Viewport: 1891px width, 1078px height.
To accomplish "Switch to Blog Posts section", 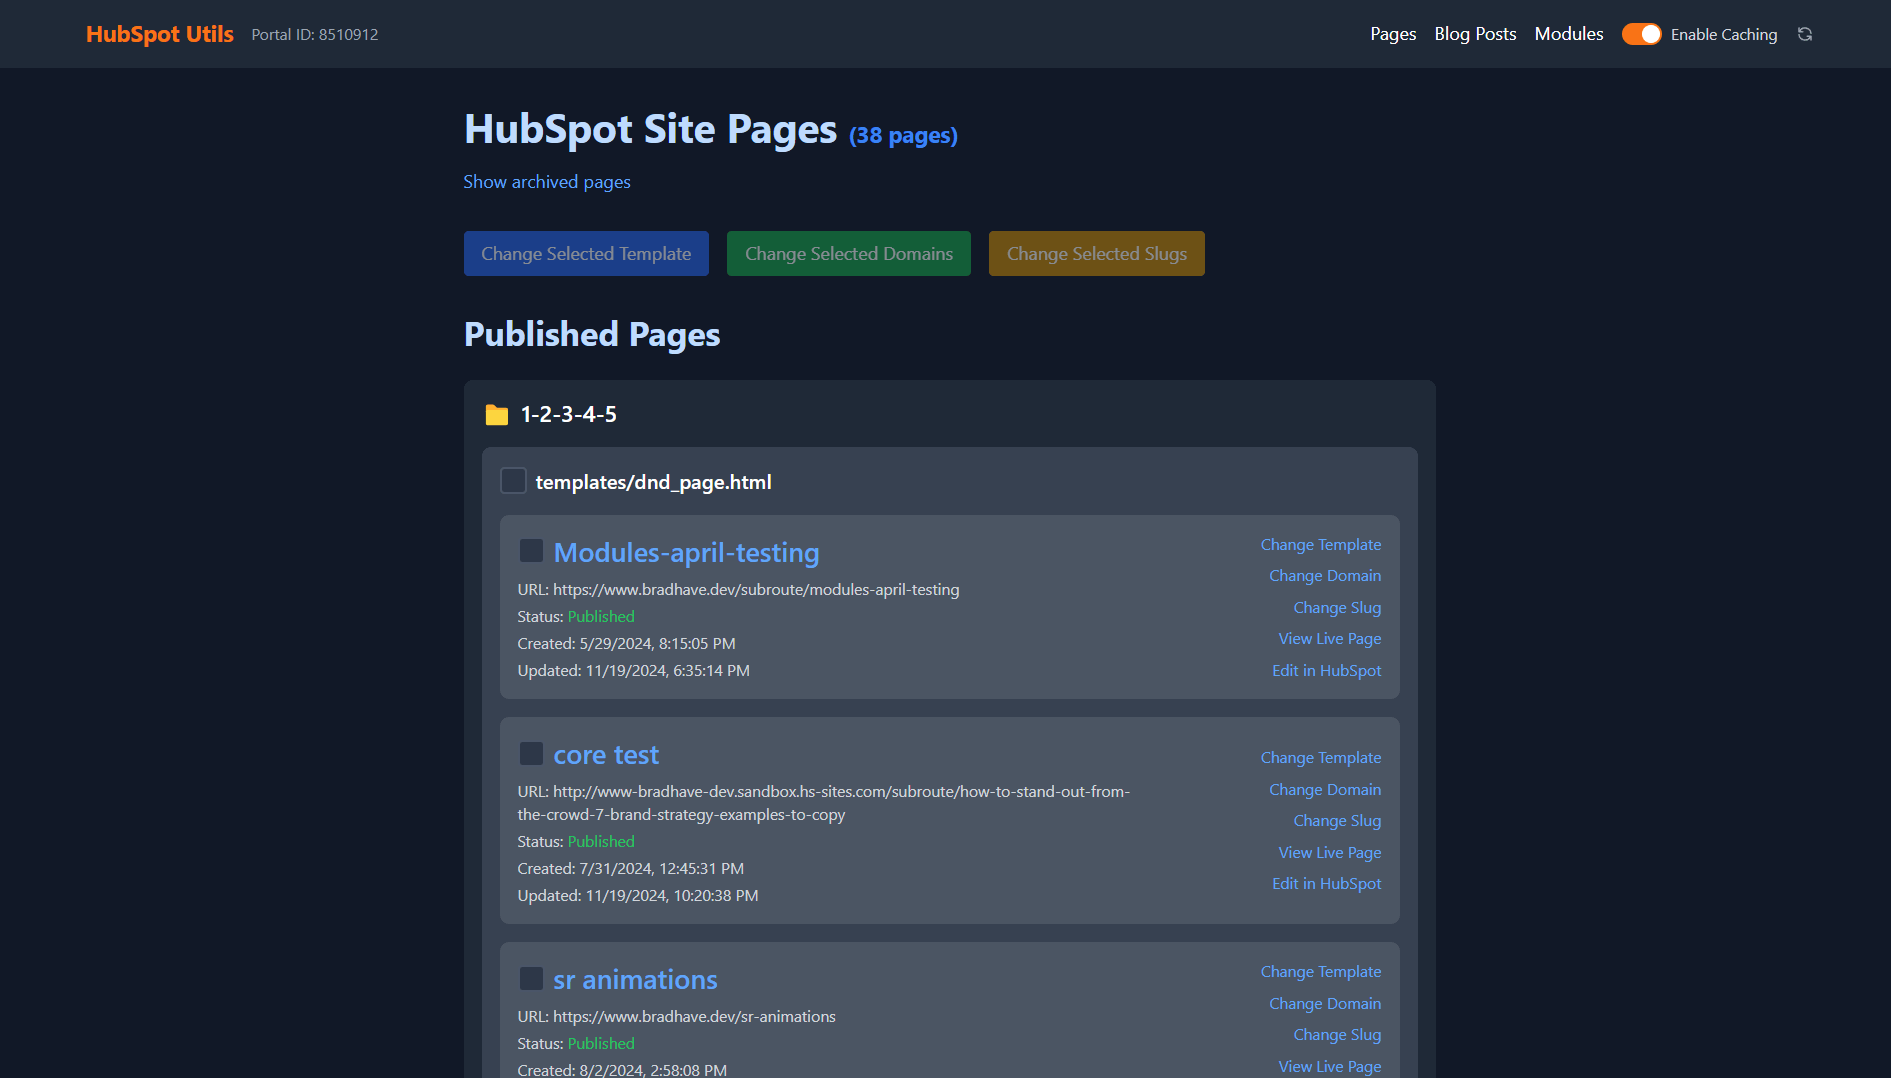I will tap(1475, 33).
